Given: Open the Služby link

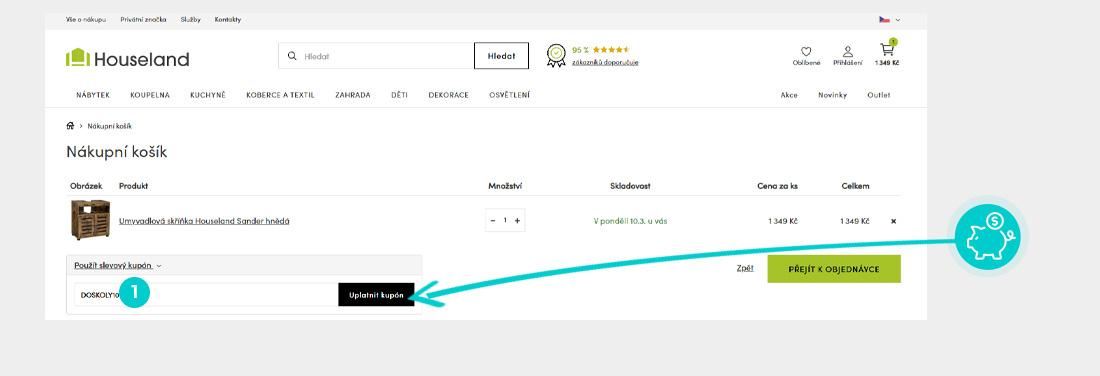Looking at the screenshot, I should tap(190, 20).
